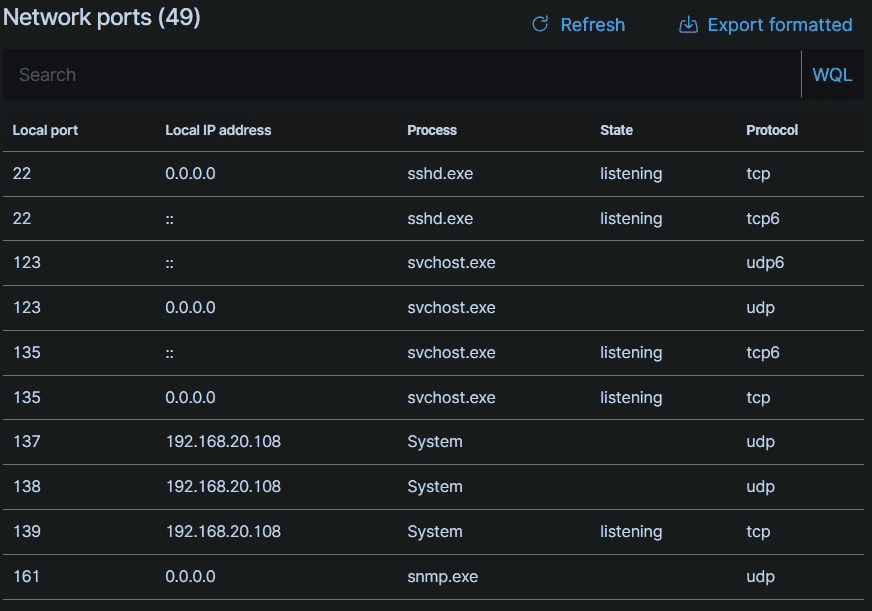Click the 192.168.20.108 address on port 138

(223, 487)
